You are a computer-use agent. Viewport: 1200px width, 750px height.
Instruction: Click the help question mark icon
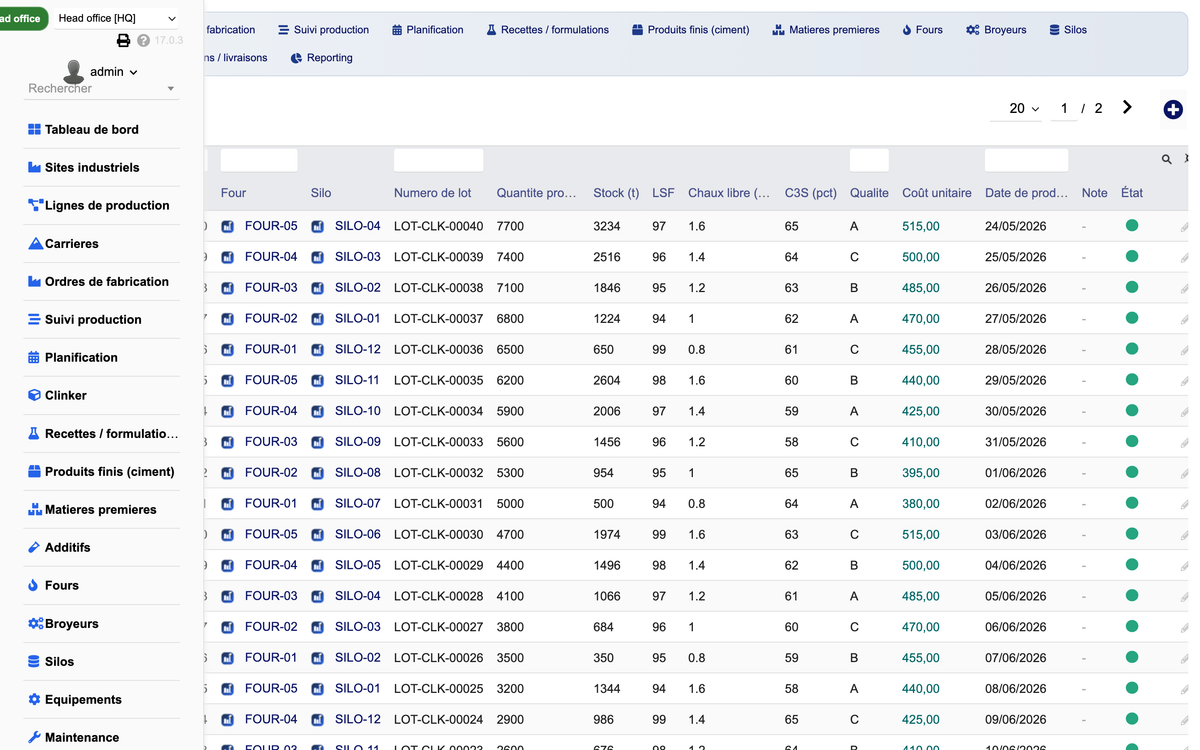(144, 41)
